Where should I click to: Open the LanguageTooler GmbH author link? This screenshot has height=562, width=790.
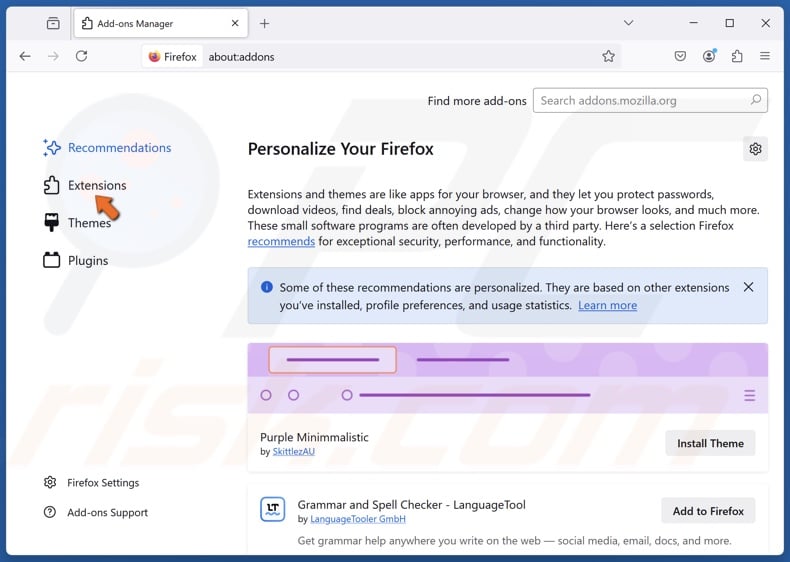click(x=358, y=519)
